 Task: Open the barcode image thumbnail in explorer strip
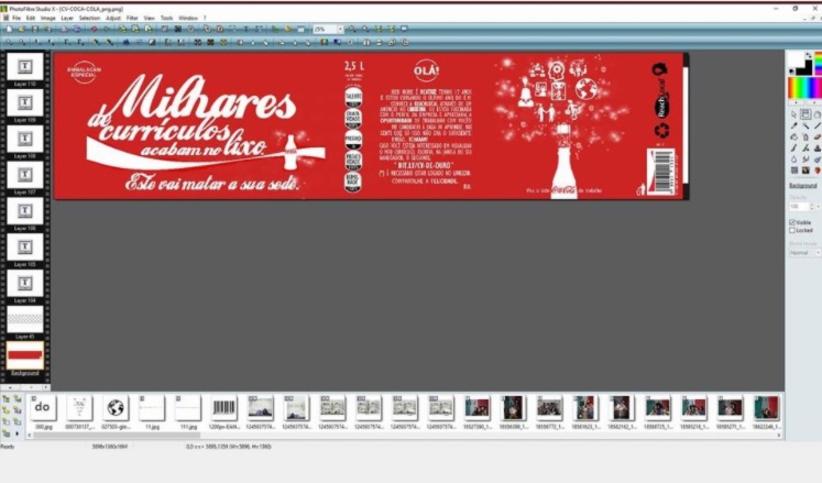click(x=223, y=407)
